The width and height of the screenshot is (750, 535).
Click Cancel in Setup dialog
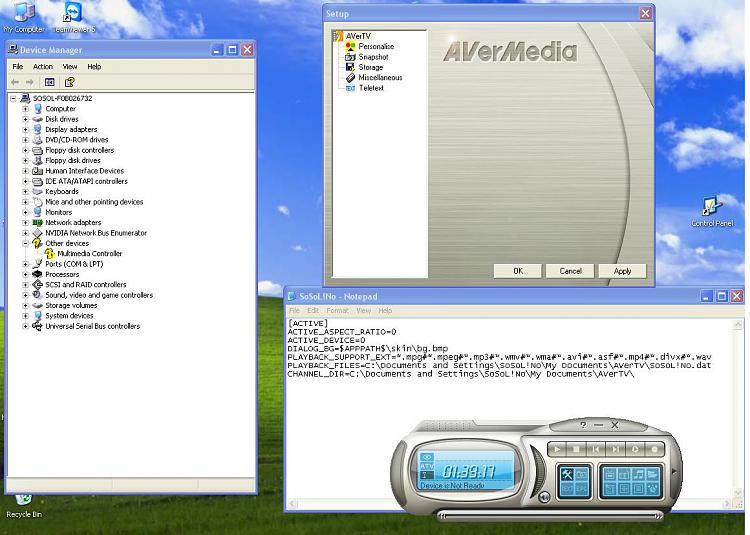[x=570, y=271]
